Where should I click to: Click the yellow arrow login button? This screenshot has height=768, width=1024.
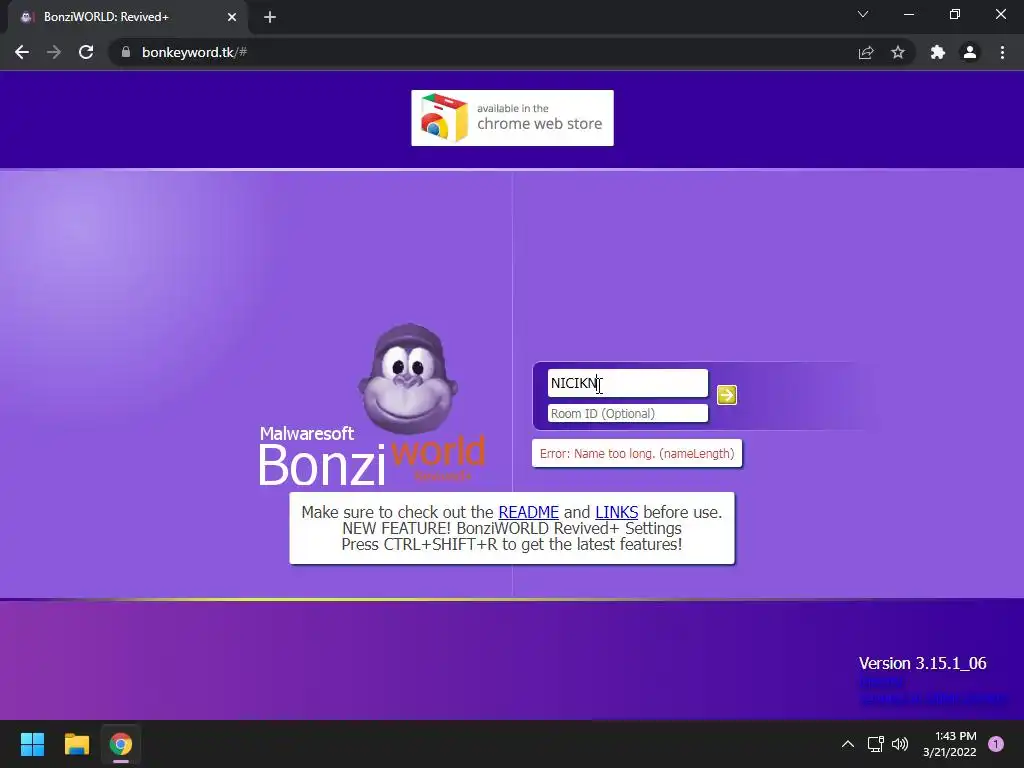(x=726, y=395)
